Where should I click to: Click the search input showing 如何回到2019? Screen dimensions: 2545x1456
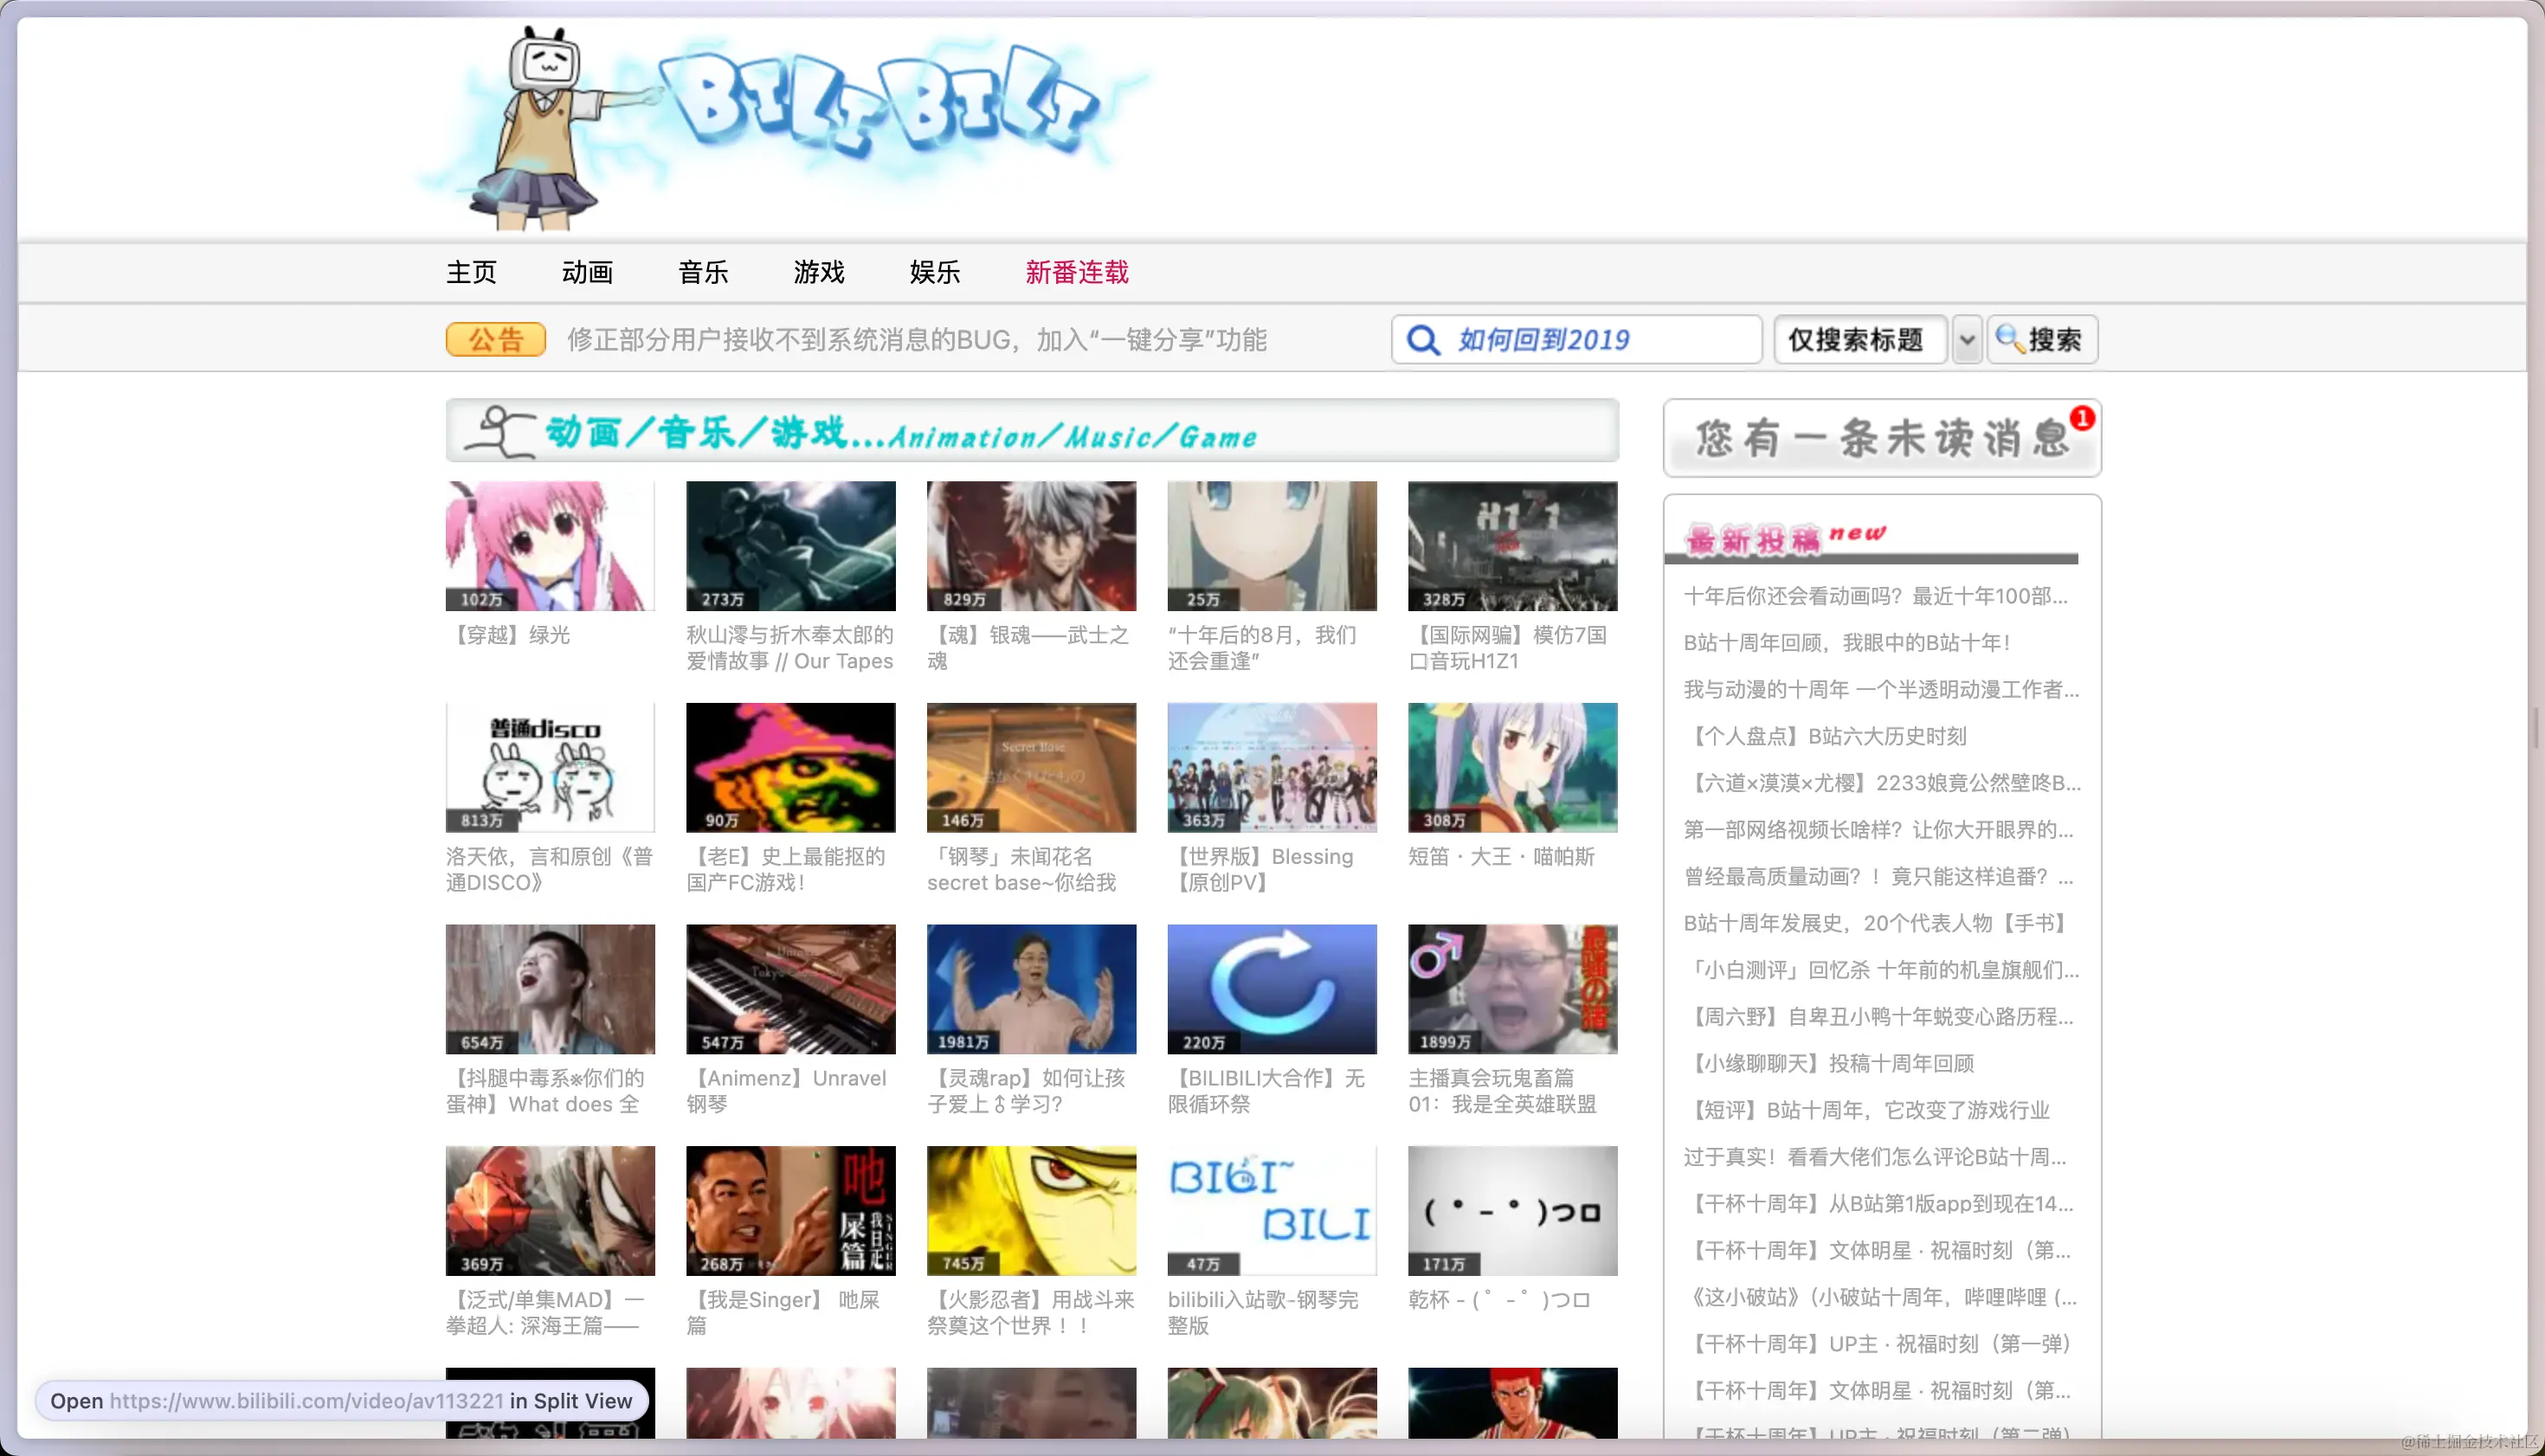(1576, 340)
